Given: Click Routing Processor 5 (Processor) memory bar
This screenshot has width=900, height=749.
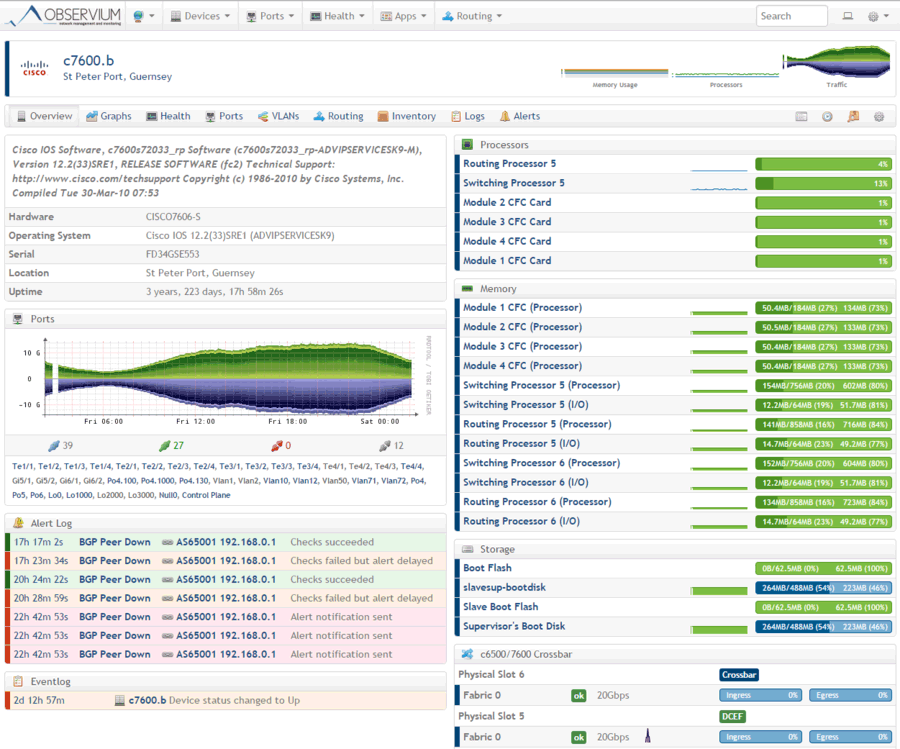Looking at the screenshot, I should coord(823,425).
